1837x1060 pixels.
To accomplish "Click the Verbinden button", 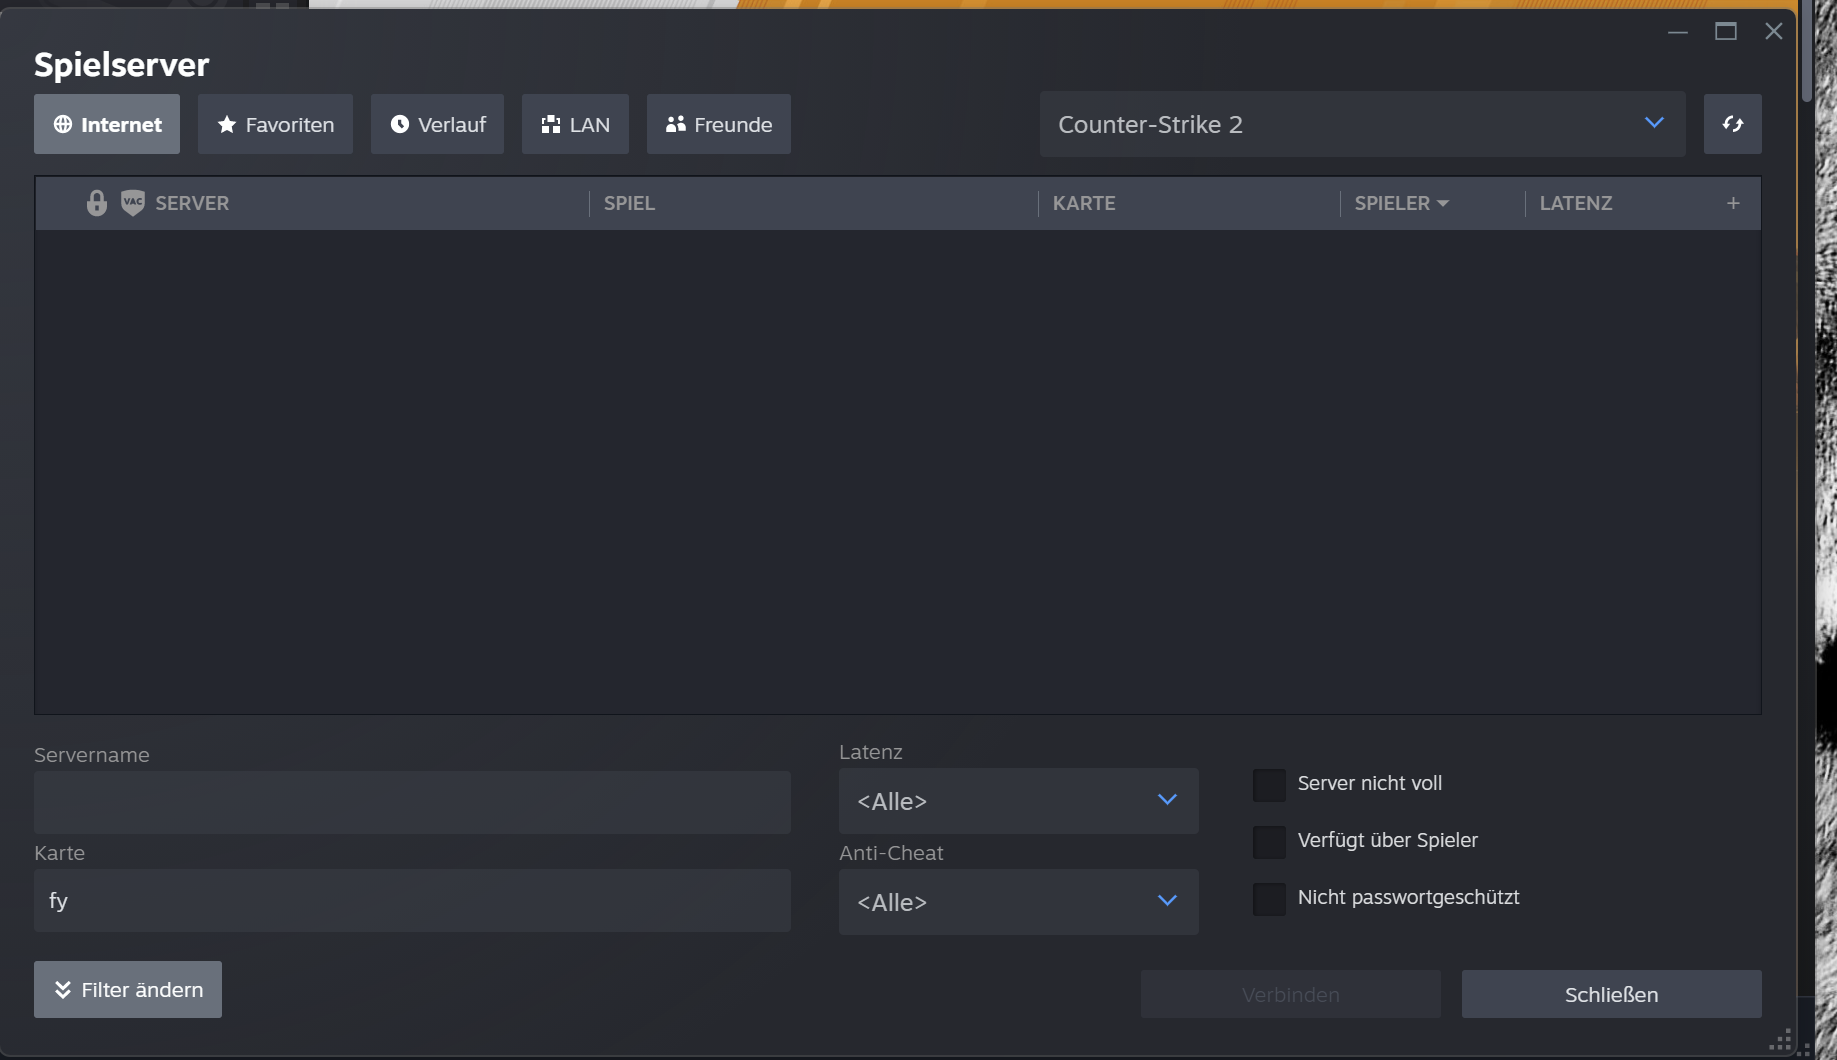I will click(x=1291, y=994).
